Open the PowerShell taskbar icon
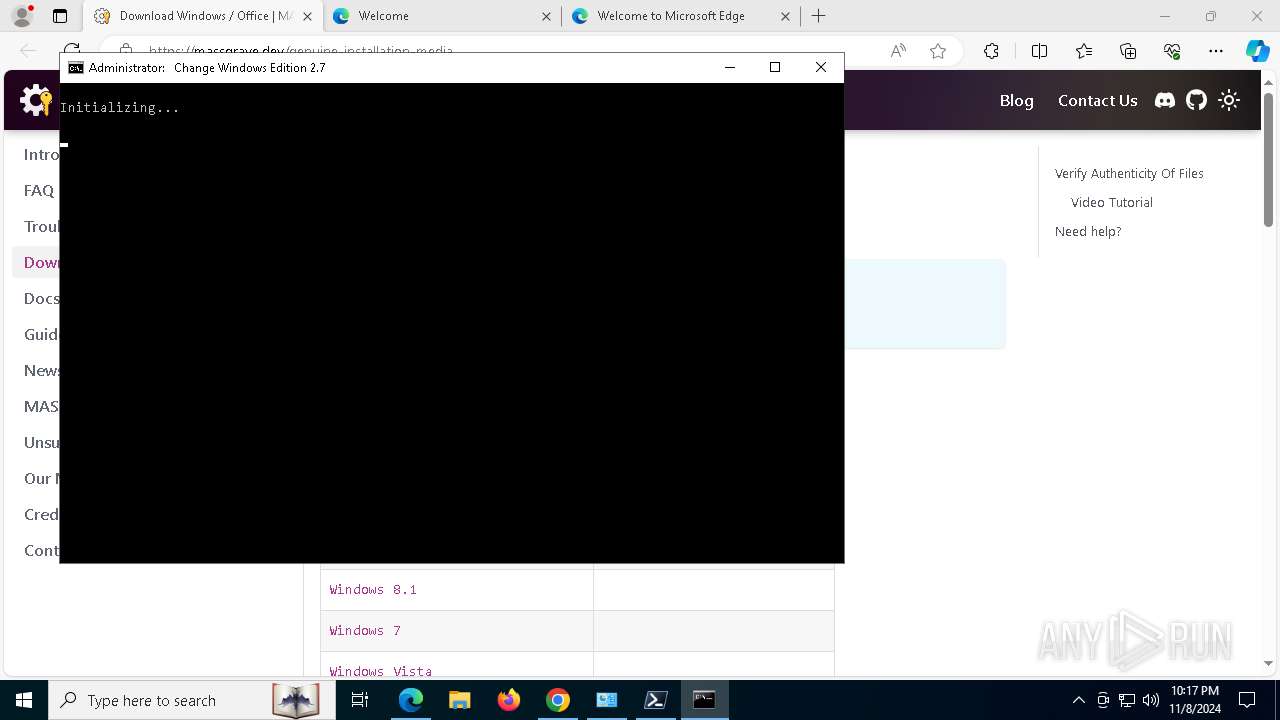The image size is (1280, 720). coord(656,700)
